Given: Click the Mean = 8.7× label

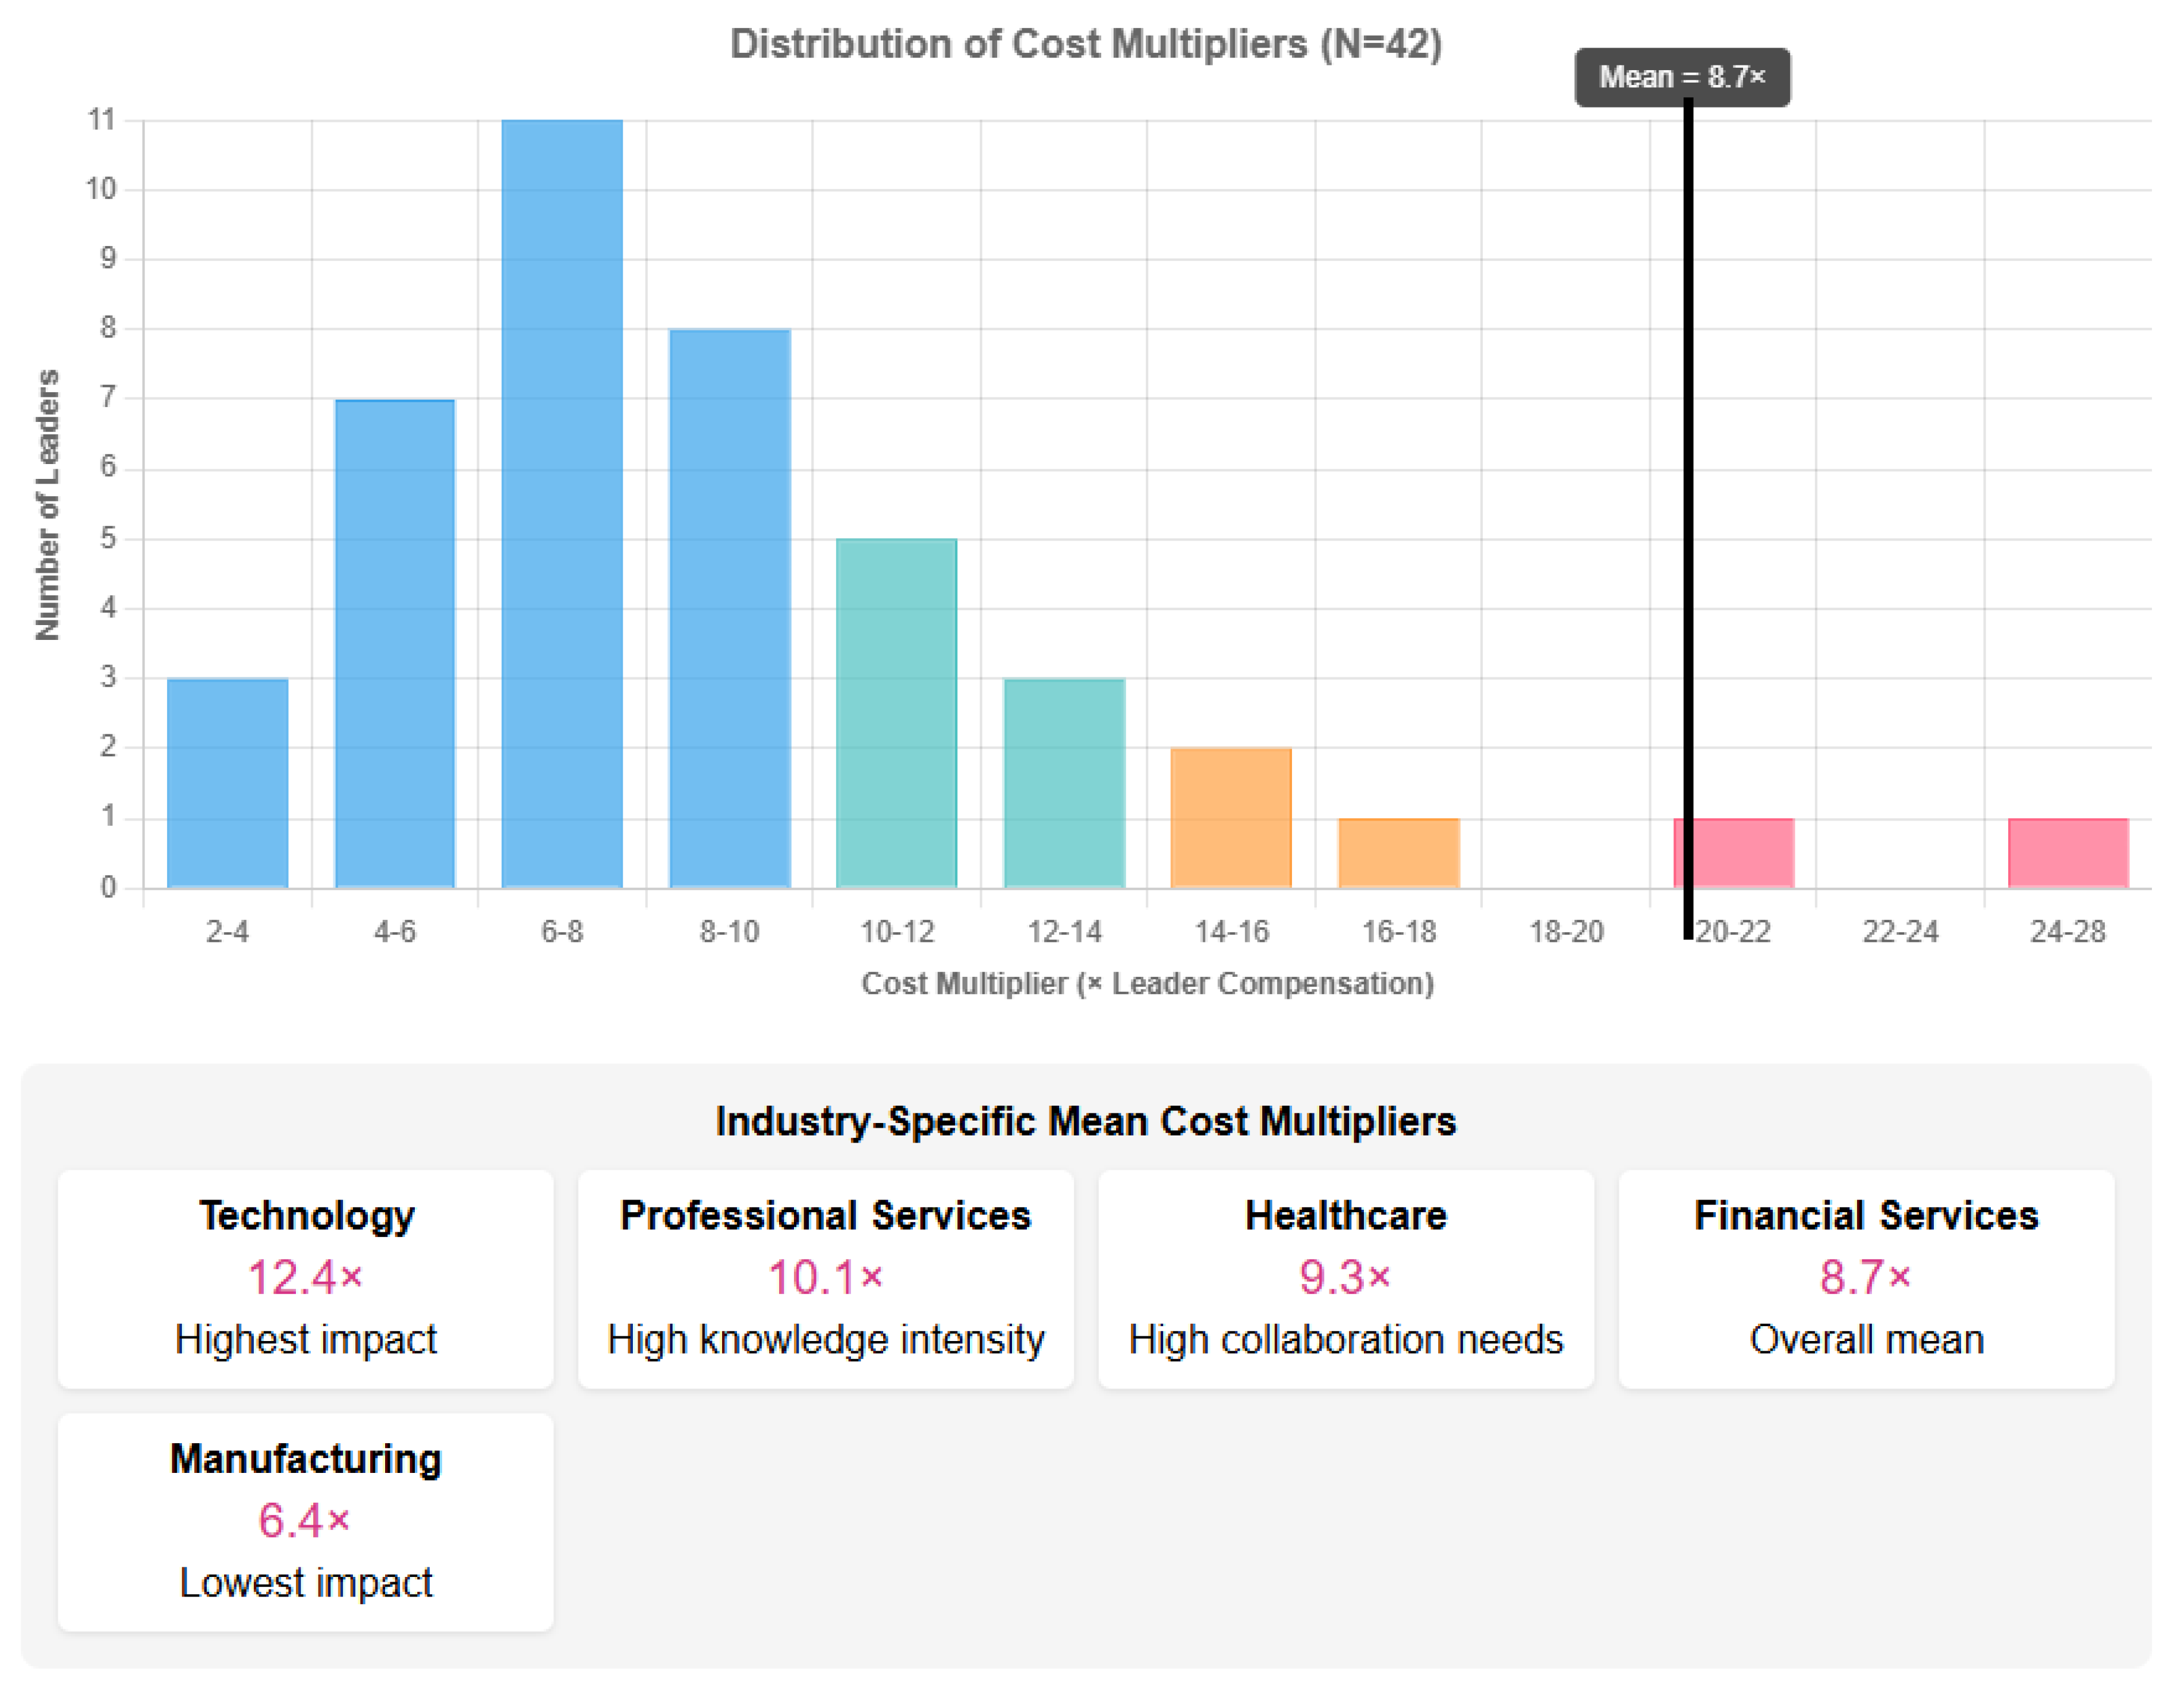Looking at the screenshot, I should pos(1682,77).
